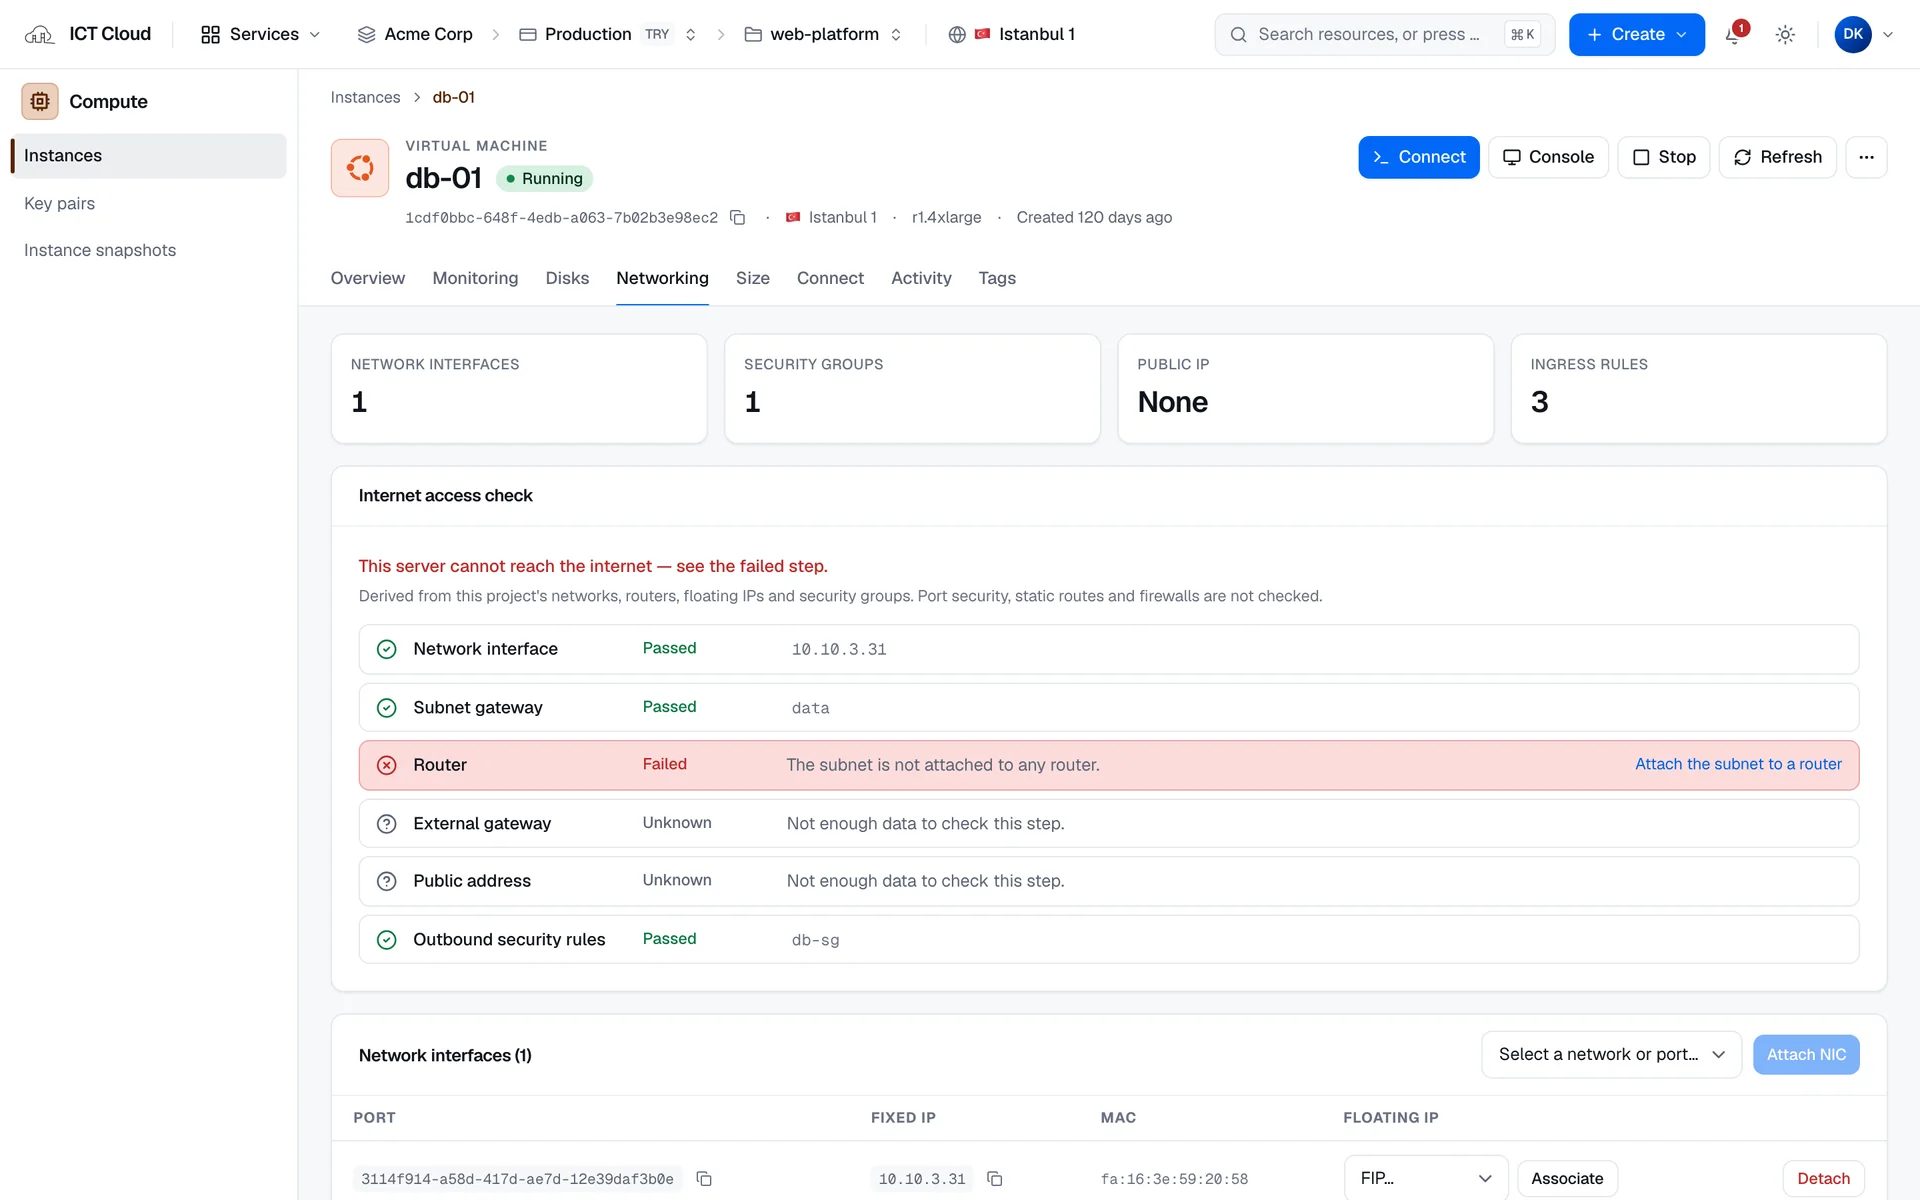Viewport: 1920px width, 1200px height.
Task: Click the Refresh button
Action: pos(1777,157)
